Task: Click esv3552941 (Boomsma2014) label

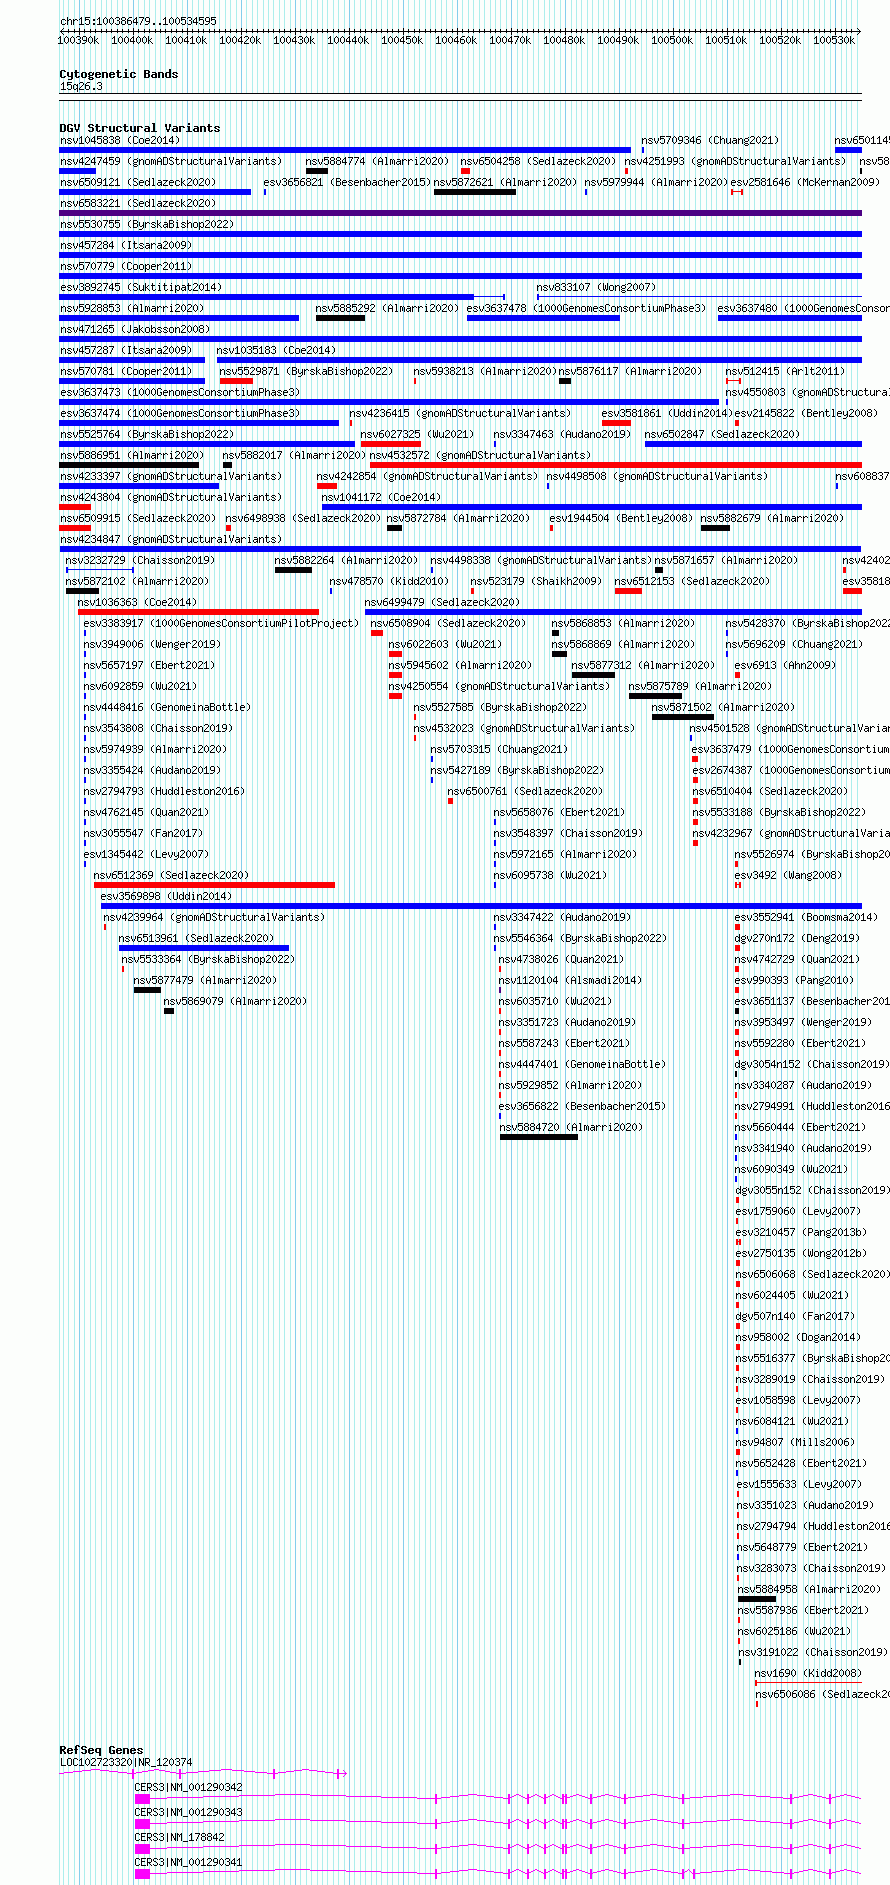Action: (x=806, y=917)
